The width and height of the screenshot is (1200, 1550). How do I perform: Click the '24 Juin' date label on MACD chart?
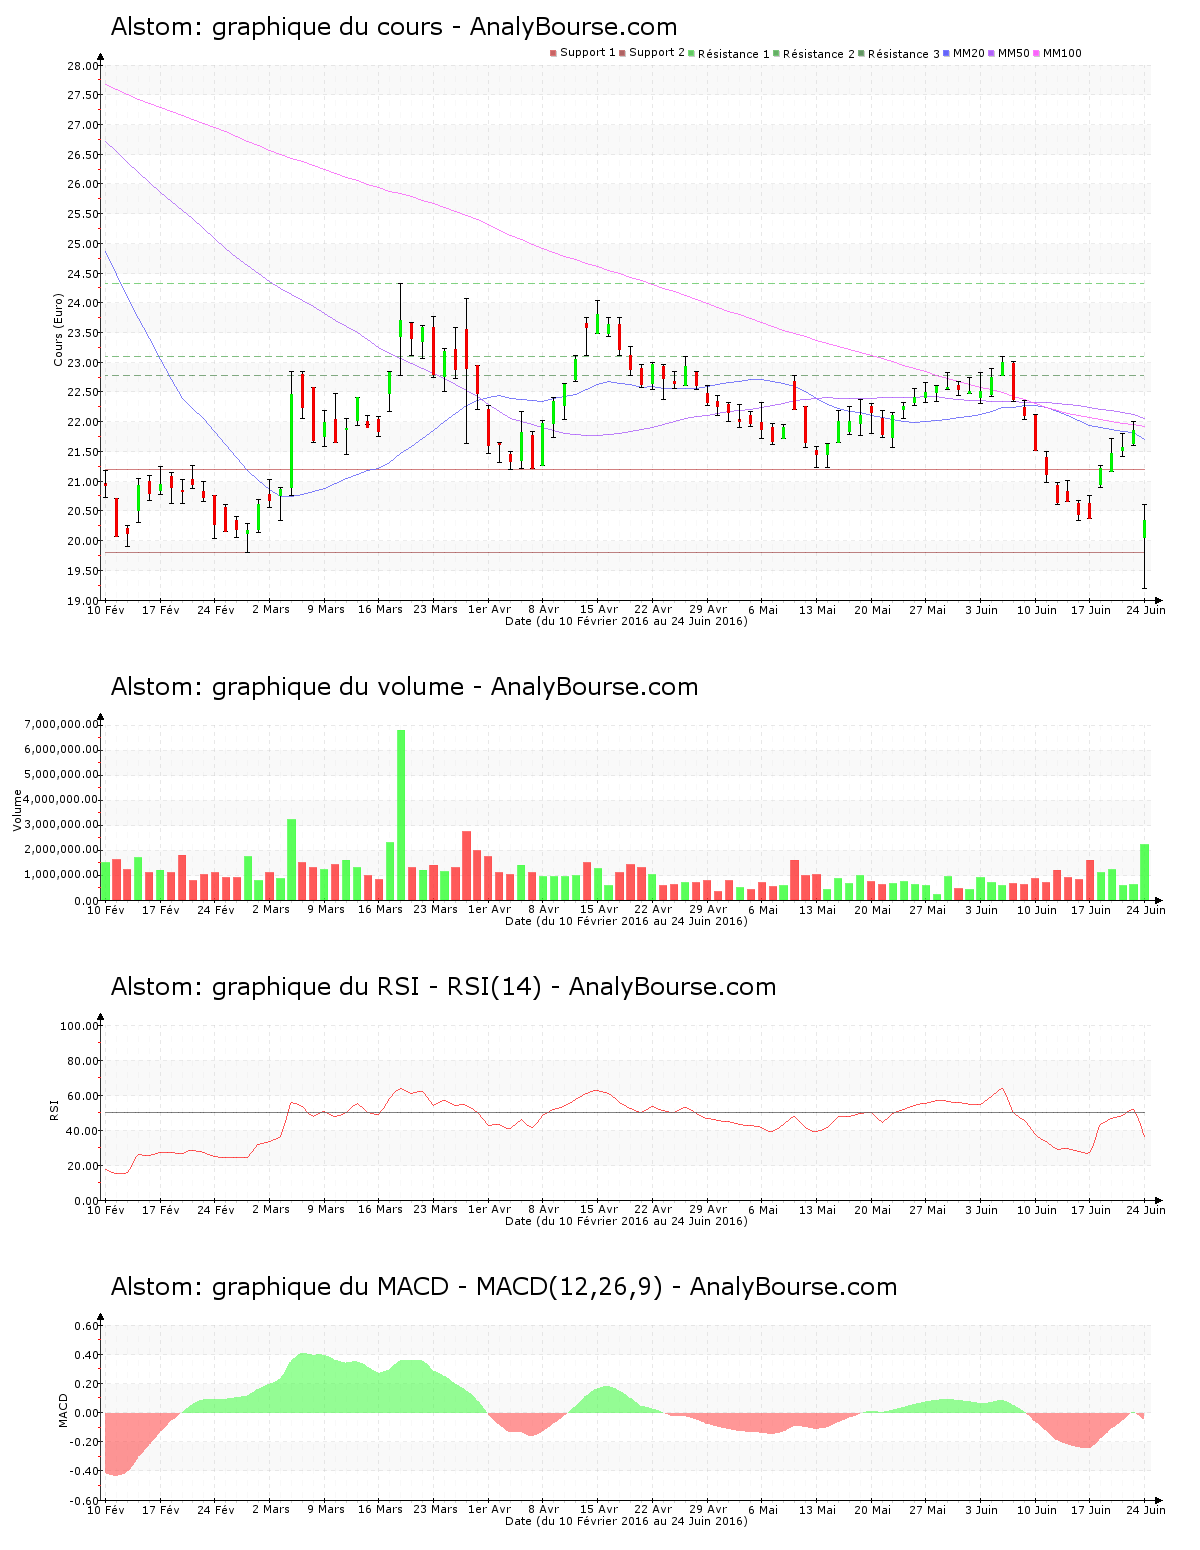pyautogui.click(x=1146, y=1509)
